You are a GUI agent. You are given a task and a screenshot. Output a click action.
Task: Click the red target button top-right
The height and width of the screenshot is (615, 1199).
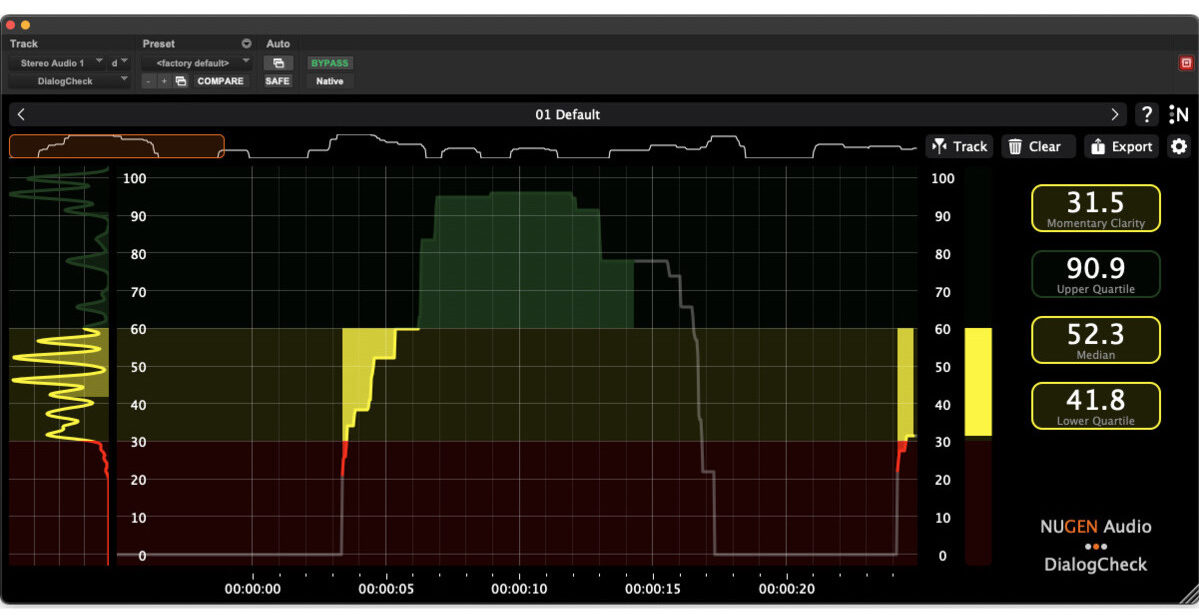pos(1186,63)
